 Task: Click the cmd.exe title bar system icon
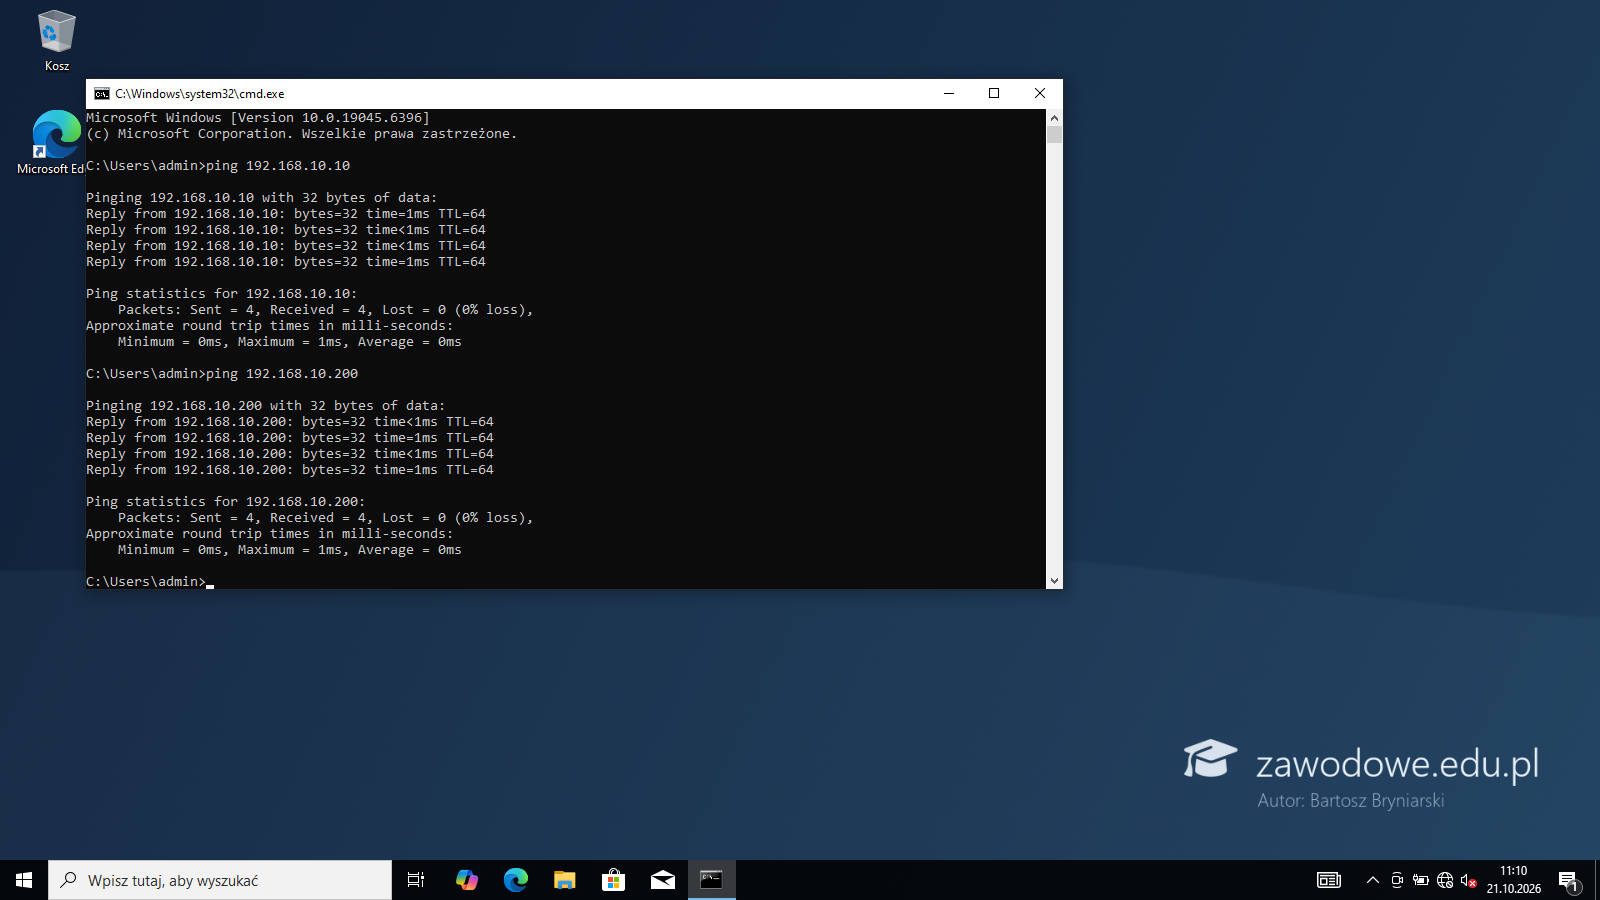click(x=101, y=94)
